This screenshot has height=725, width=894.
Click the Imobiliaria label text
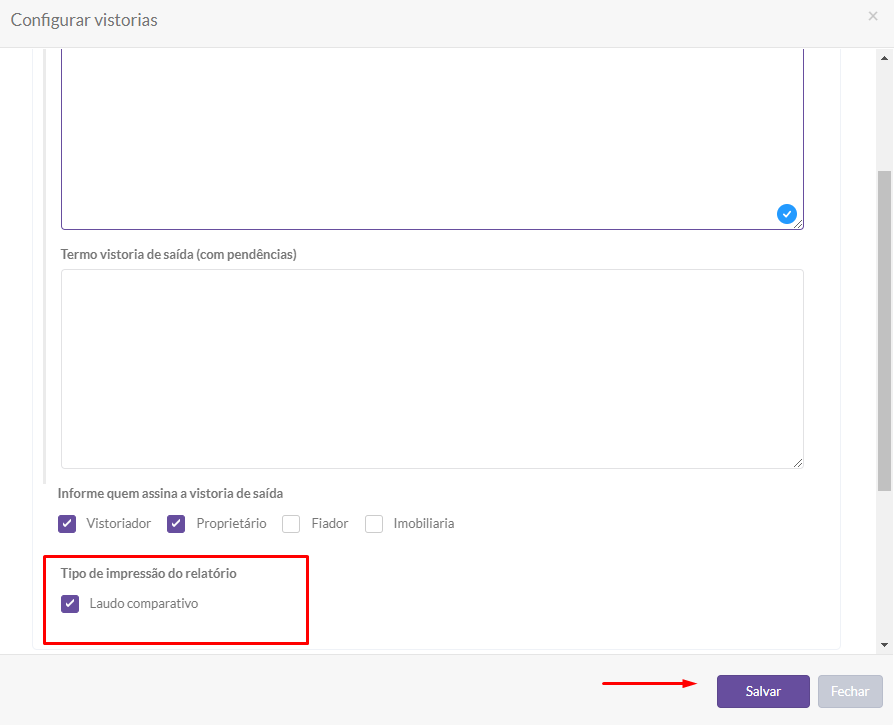pyautogui.click(x=424, y=523)
